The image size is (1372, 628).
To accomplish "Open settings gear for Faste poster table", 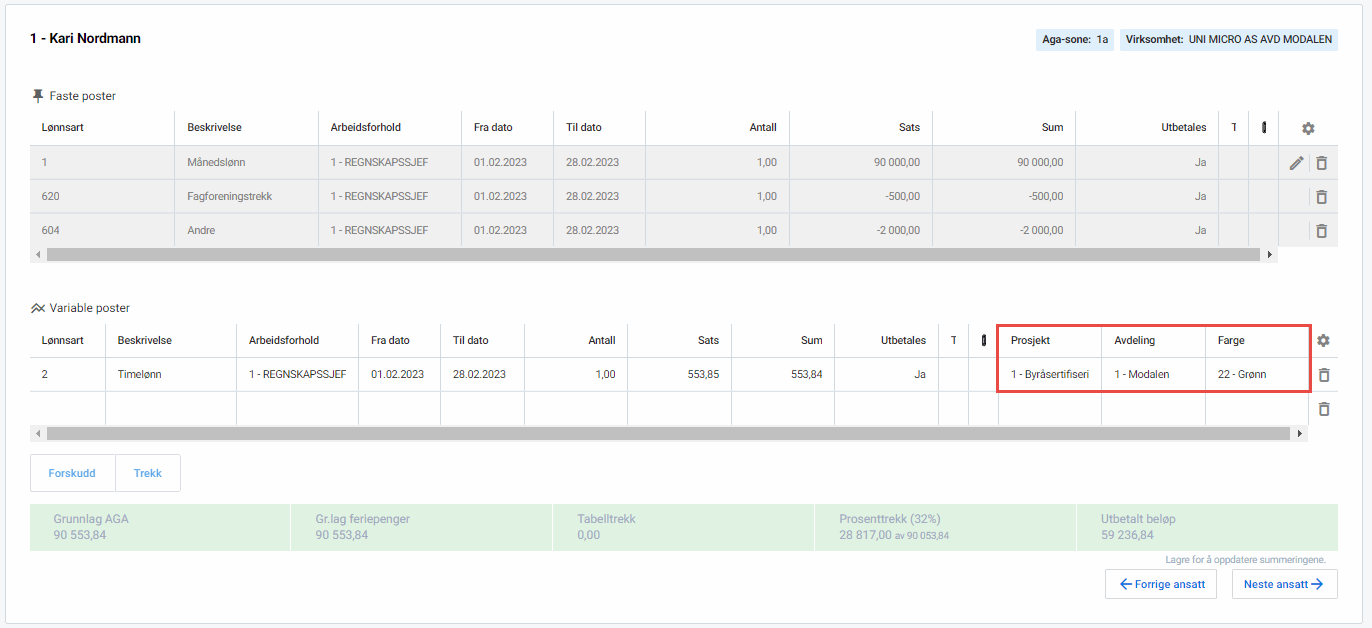I will (x=1307, y=128).
